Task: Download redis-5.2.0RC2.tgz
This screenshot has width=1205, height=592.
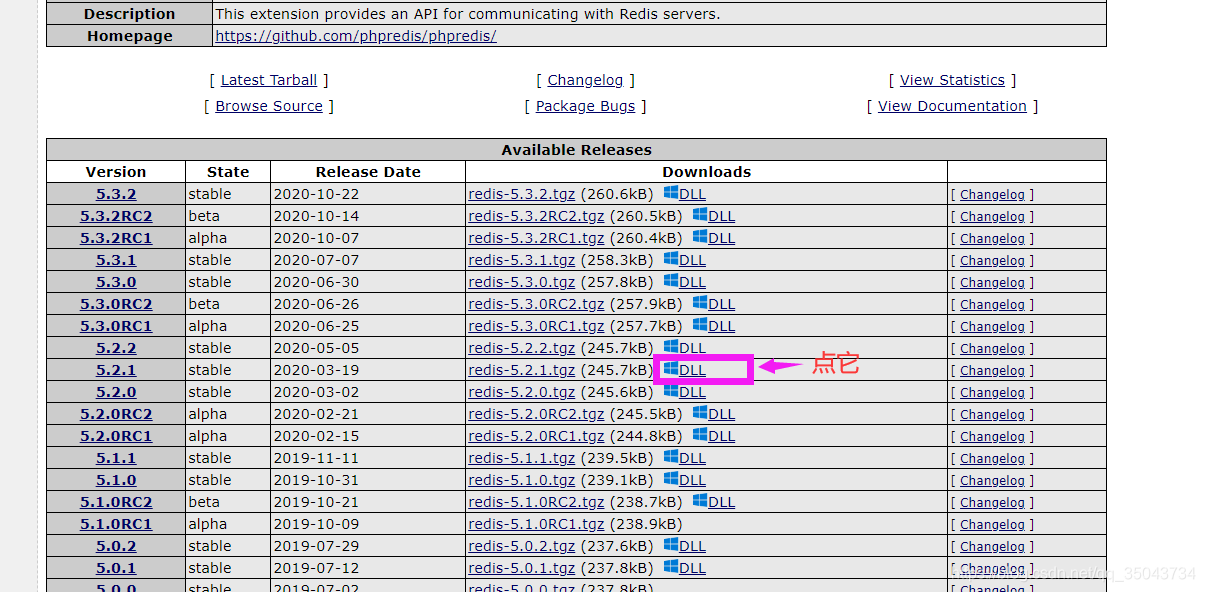Action: coord(536,414)
